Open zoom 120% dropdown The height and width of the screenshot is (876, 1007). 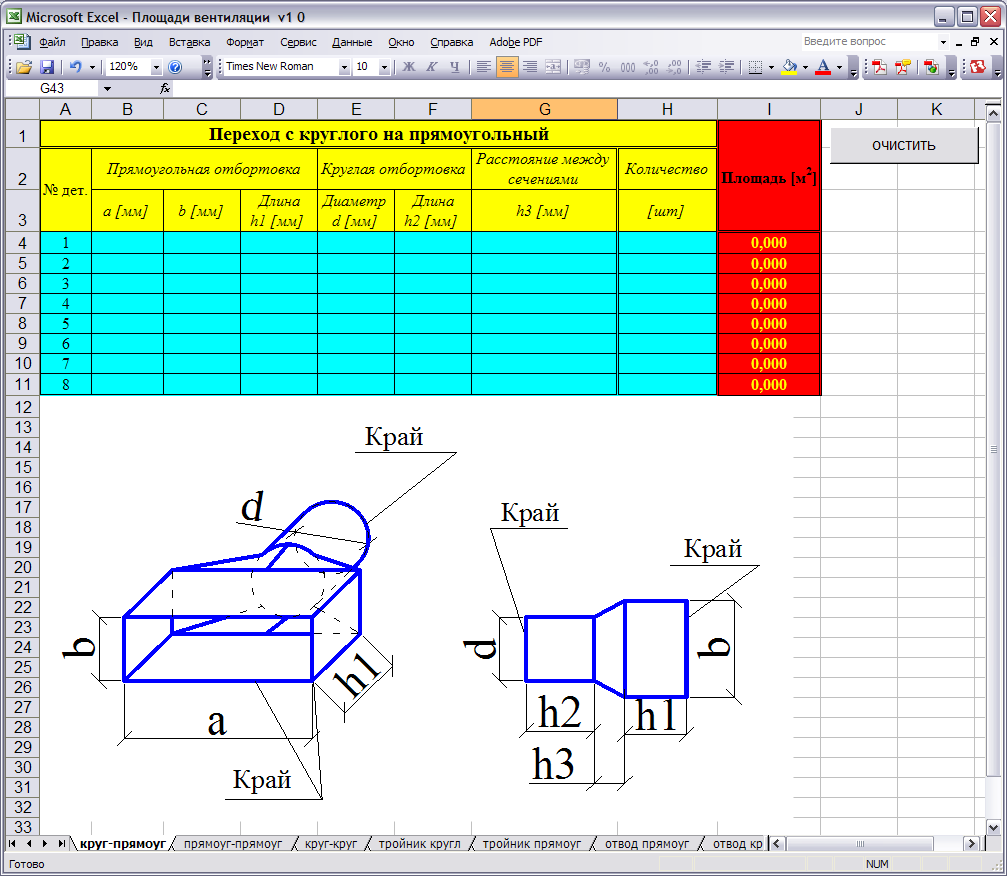tap(155, 67)
